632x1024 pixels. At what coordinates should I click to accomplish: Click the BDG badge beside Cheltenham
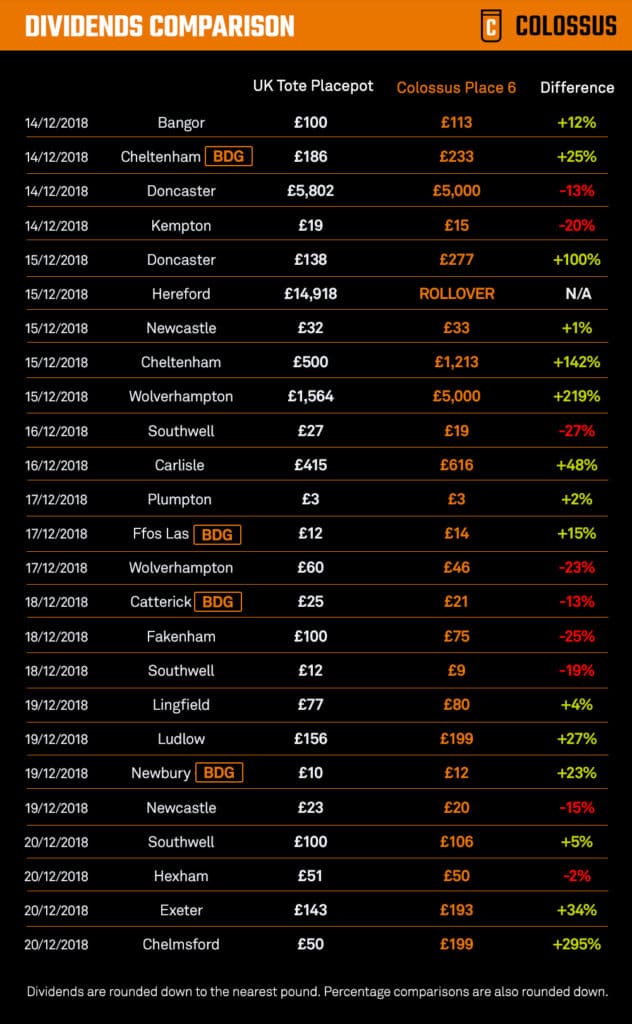228,157
